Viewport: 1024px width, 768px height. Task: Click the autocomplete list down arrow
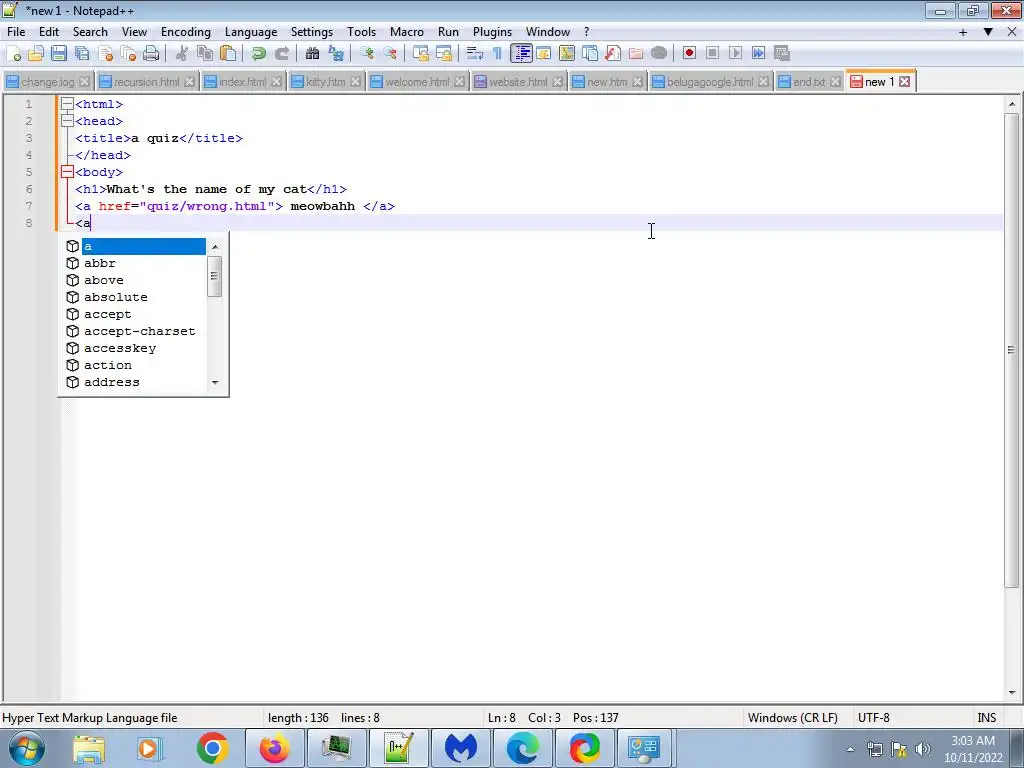(x=215, y=383)
